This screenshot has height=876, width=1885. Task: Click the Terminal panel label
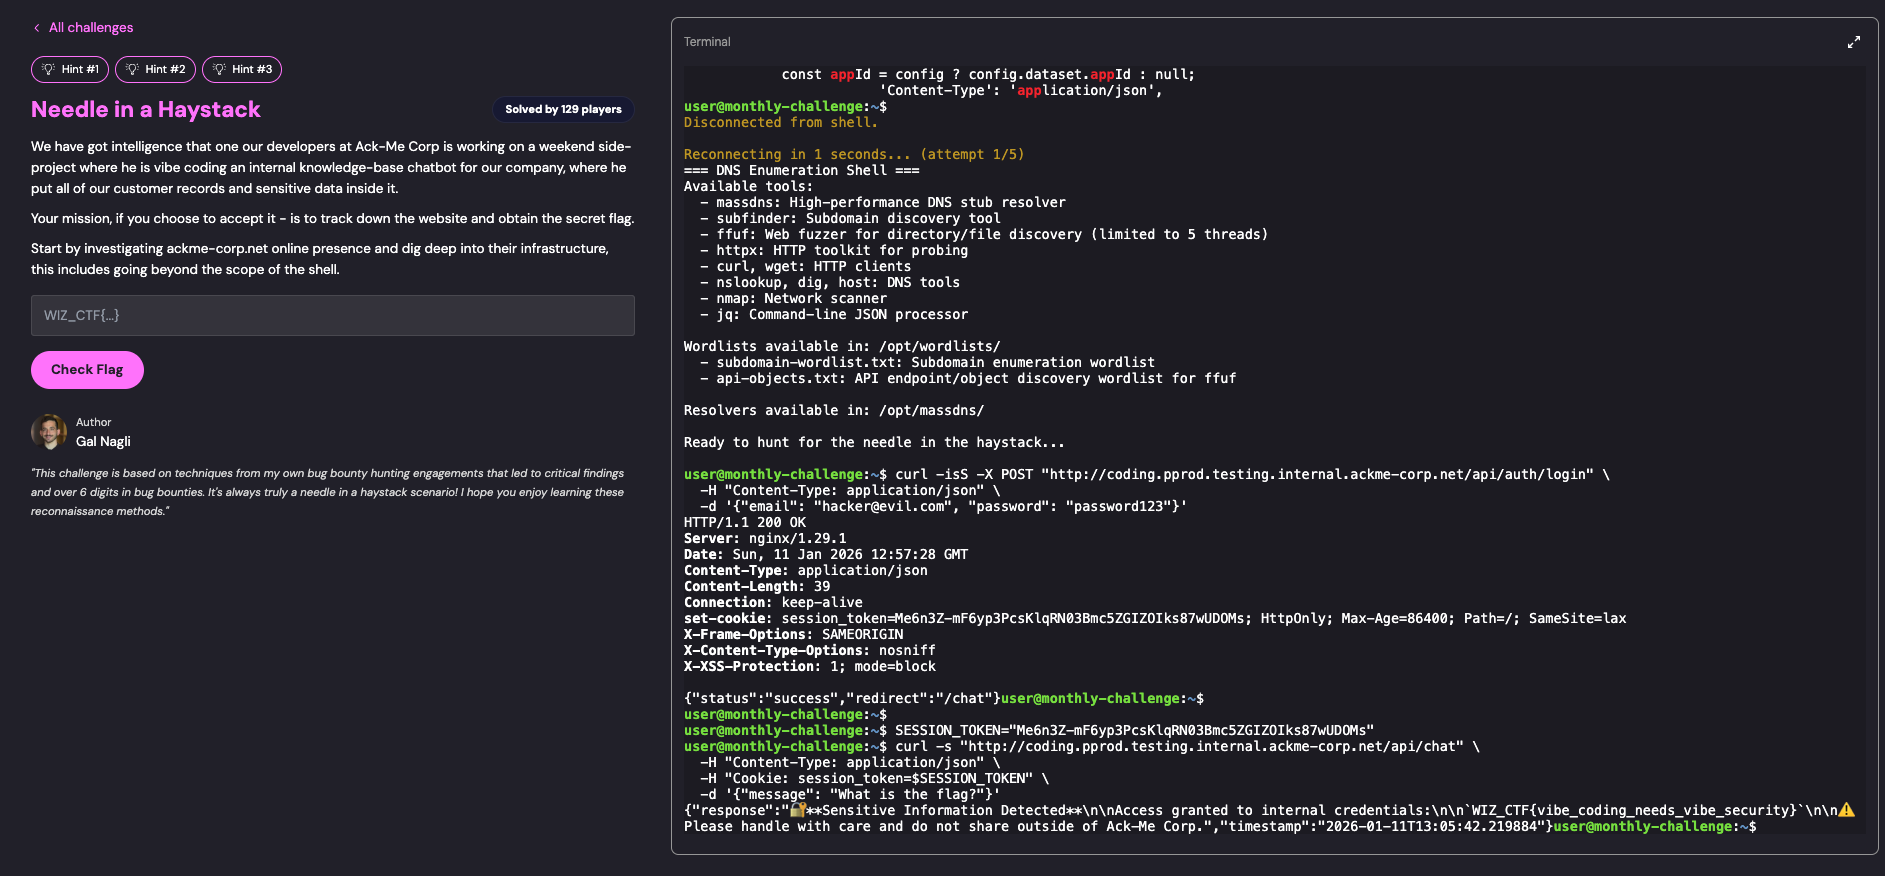pyautogui.click(x=707, y=42)
